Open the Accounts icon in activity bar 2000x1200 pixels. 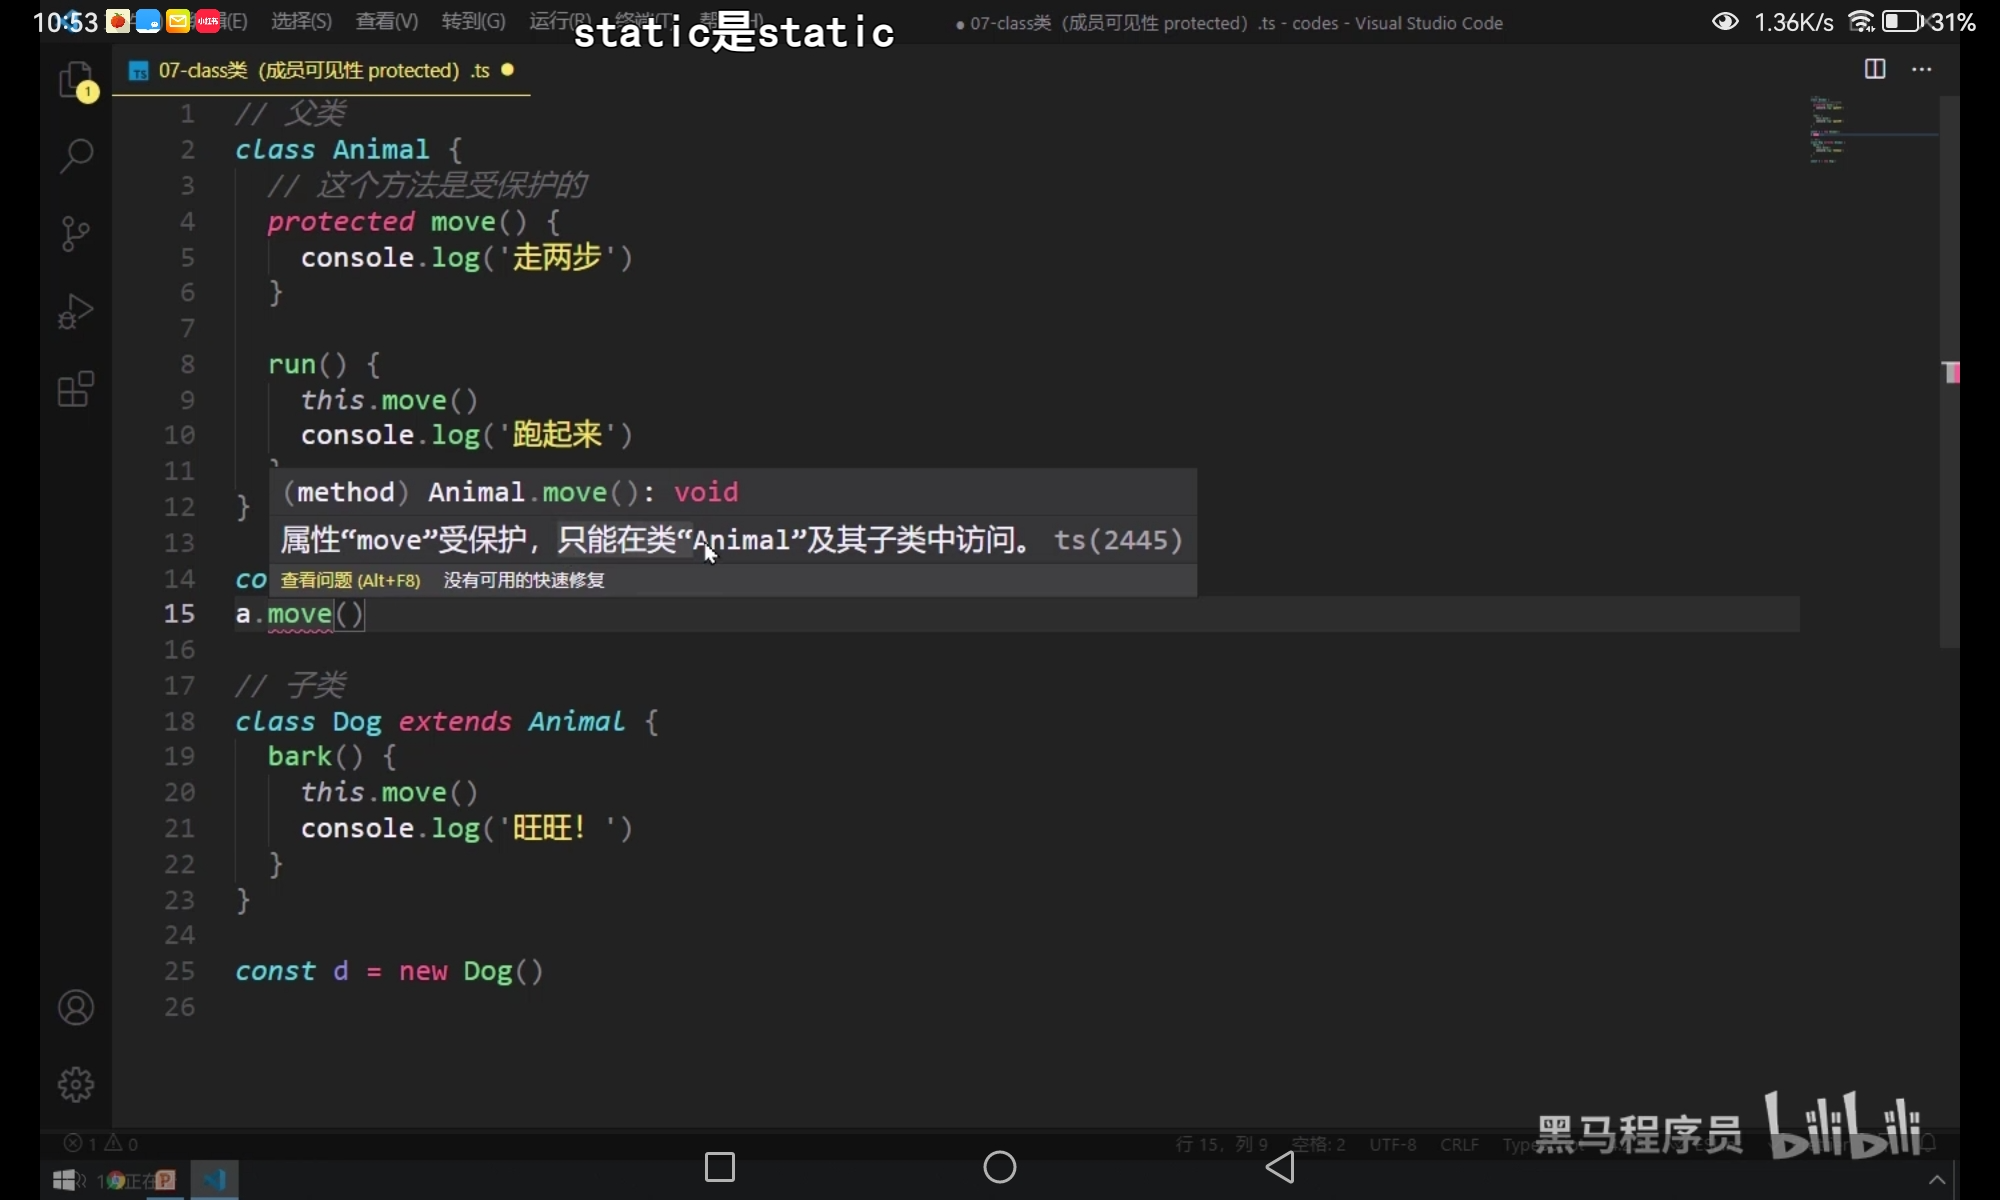point(76,1008)
